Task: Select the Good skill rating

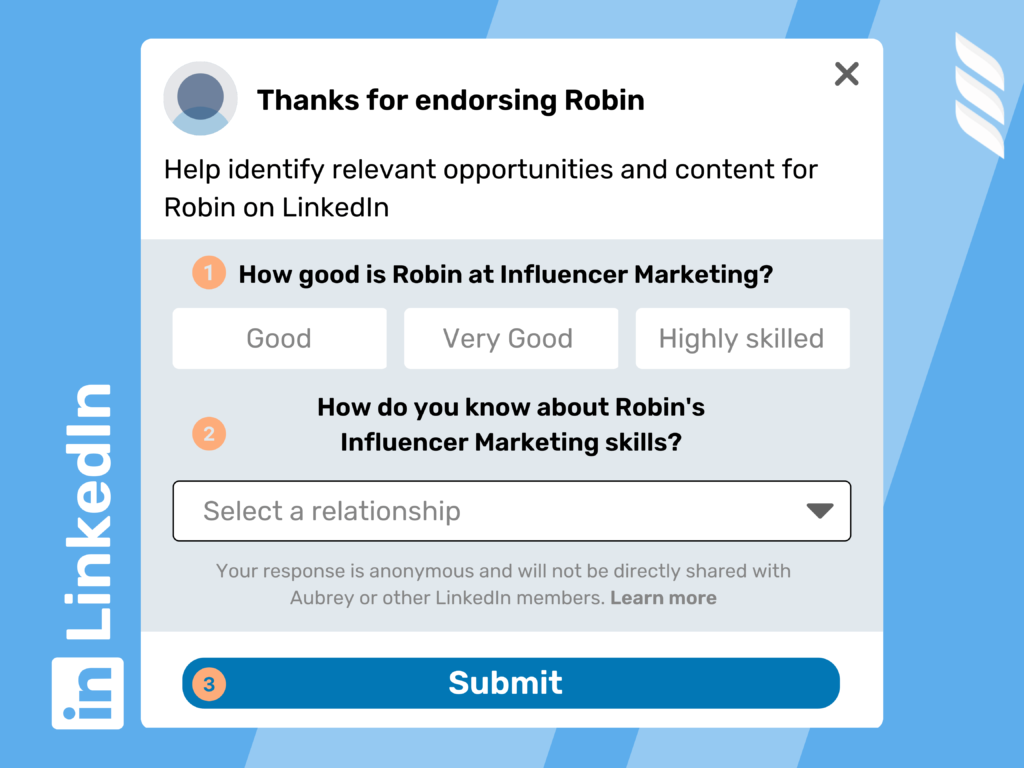Action: [x=279, y=338]
